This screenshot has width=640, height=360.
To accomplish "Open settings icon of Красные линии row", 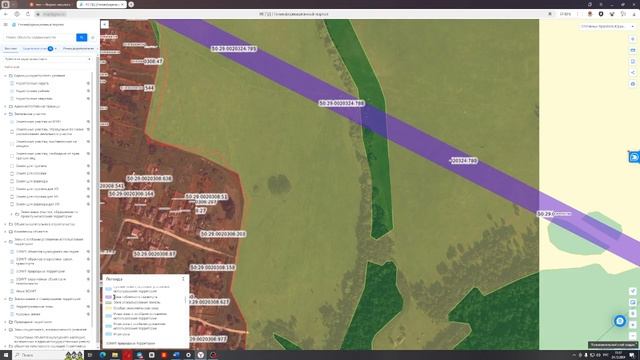I will (x=88, y=314).
